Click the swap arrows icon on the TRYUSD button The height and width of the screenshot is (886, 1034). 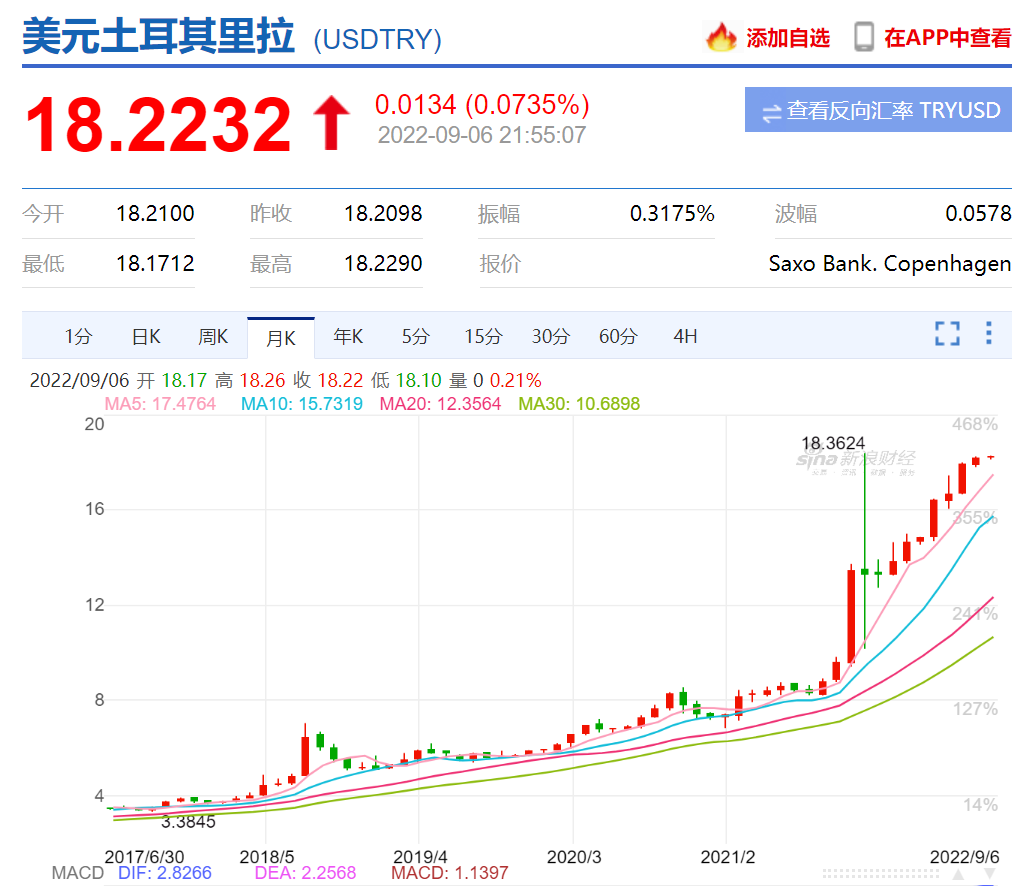click(770, 110)
